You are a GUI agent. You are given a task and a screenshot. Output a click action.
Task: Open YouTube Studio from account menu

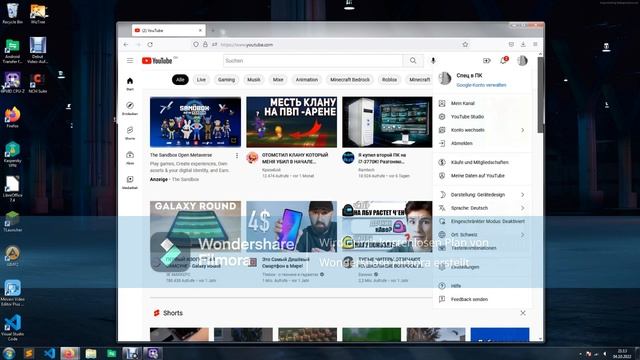click(x=482, y=117)
